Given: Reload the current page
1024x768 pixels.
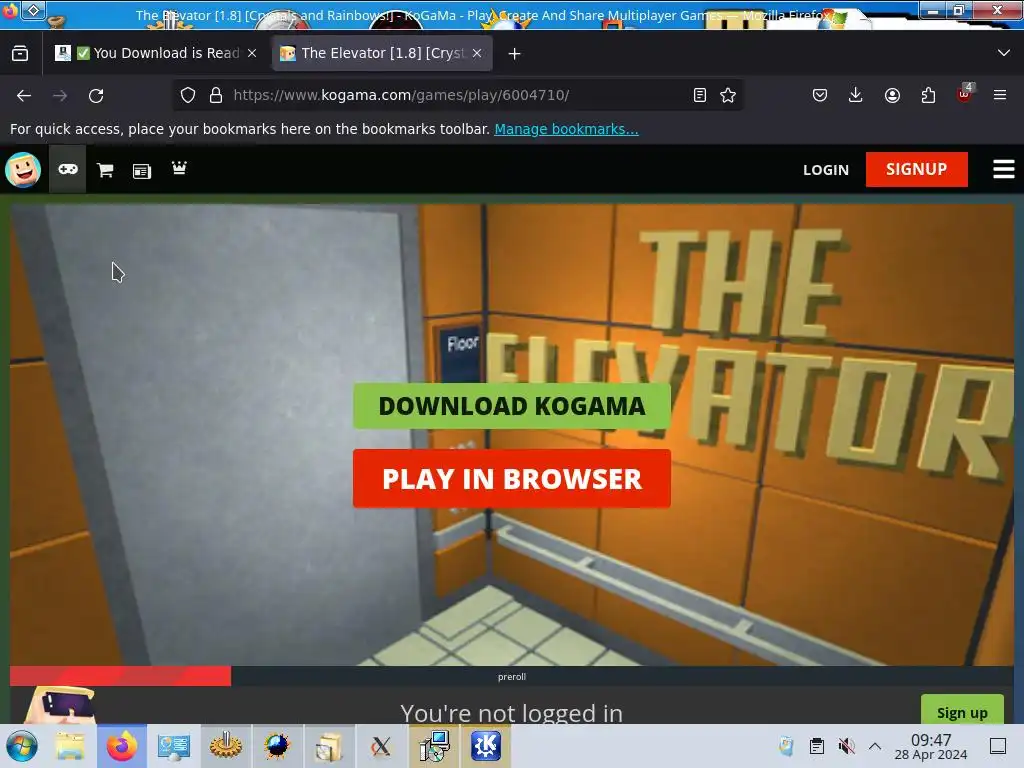Looking at the screenshot, I should 96,95.
